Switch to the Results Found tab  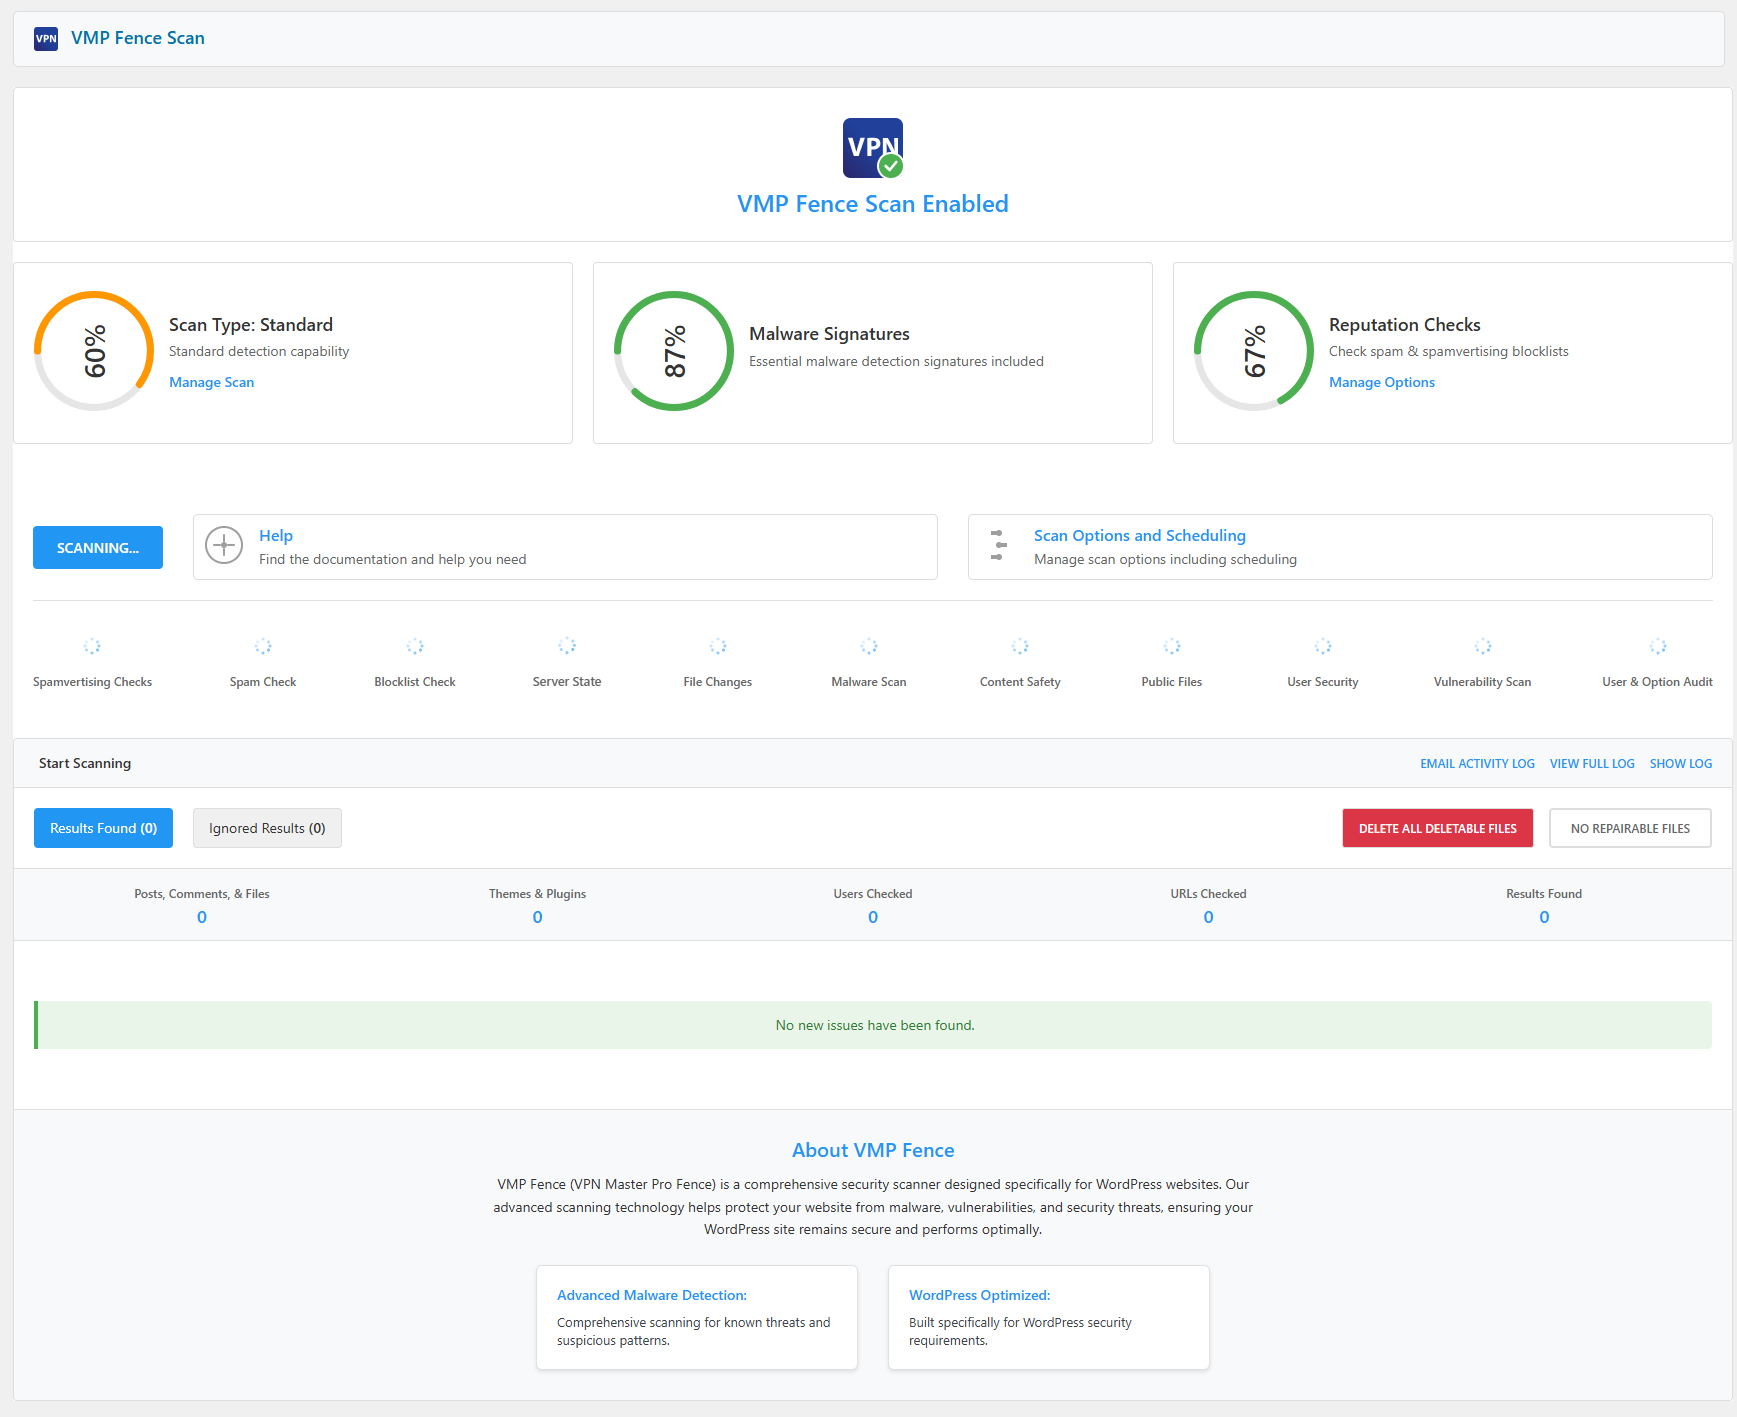[x=103, y=827]
